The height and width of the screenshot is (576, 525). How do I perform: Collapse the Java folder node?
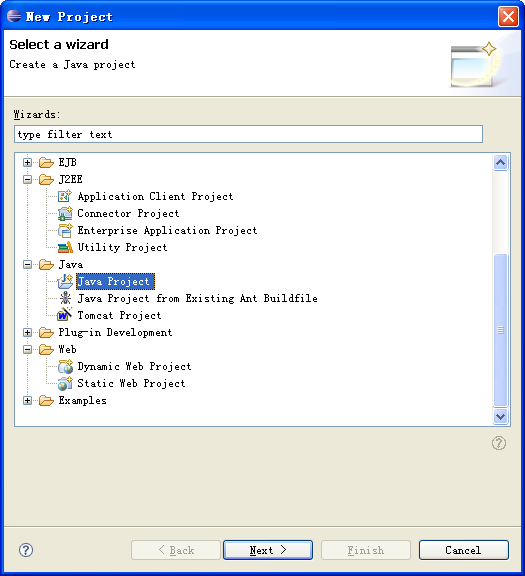28,264
